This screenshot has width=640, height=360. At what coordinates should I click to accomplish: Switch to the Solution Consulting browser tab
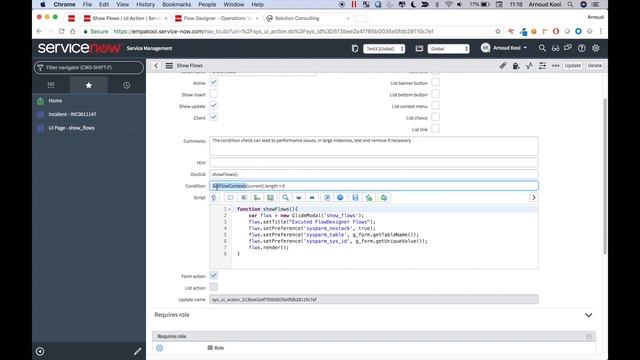click(x=297, y=18)
